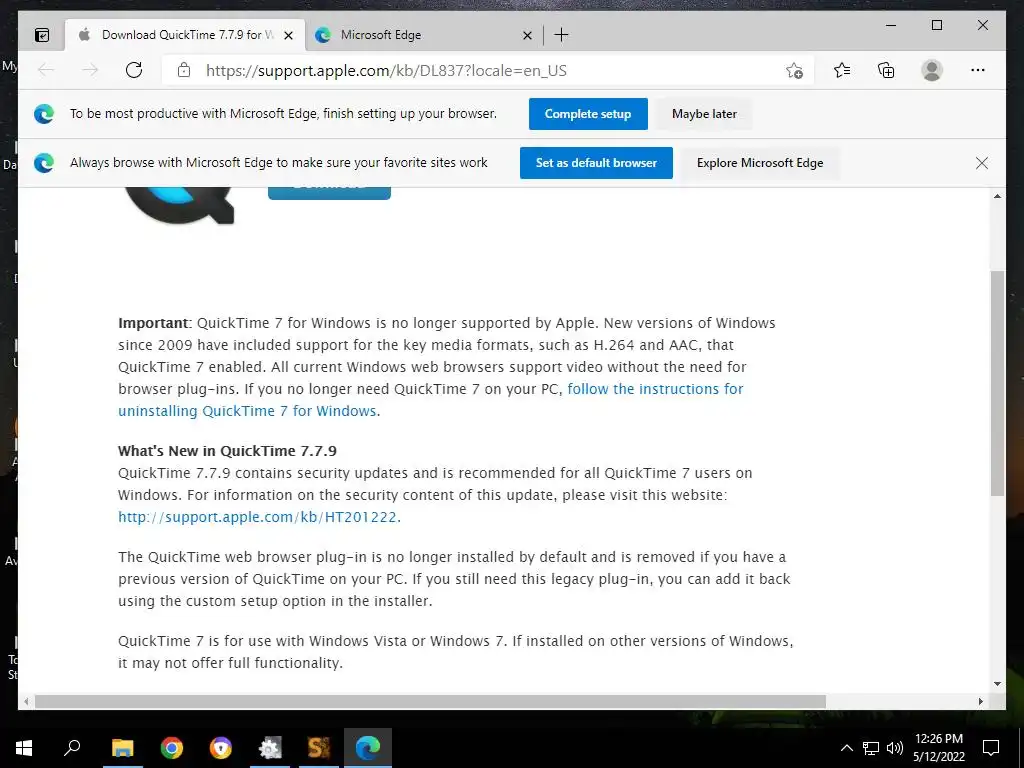The image size is (1024, 768).
Task: Show hidden system tray icons
Action: coord(846,748)
